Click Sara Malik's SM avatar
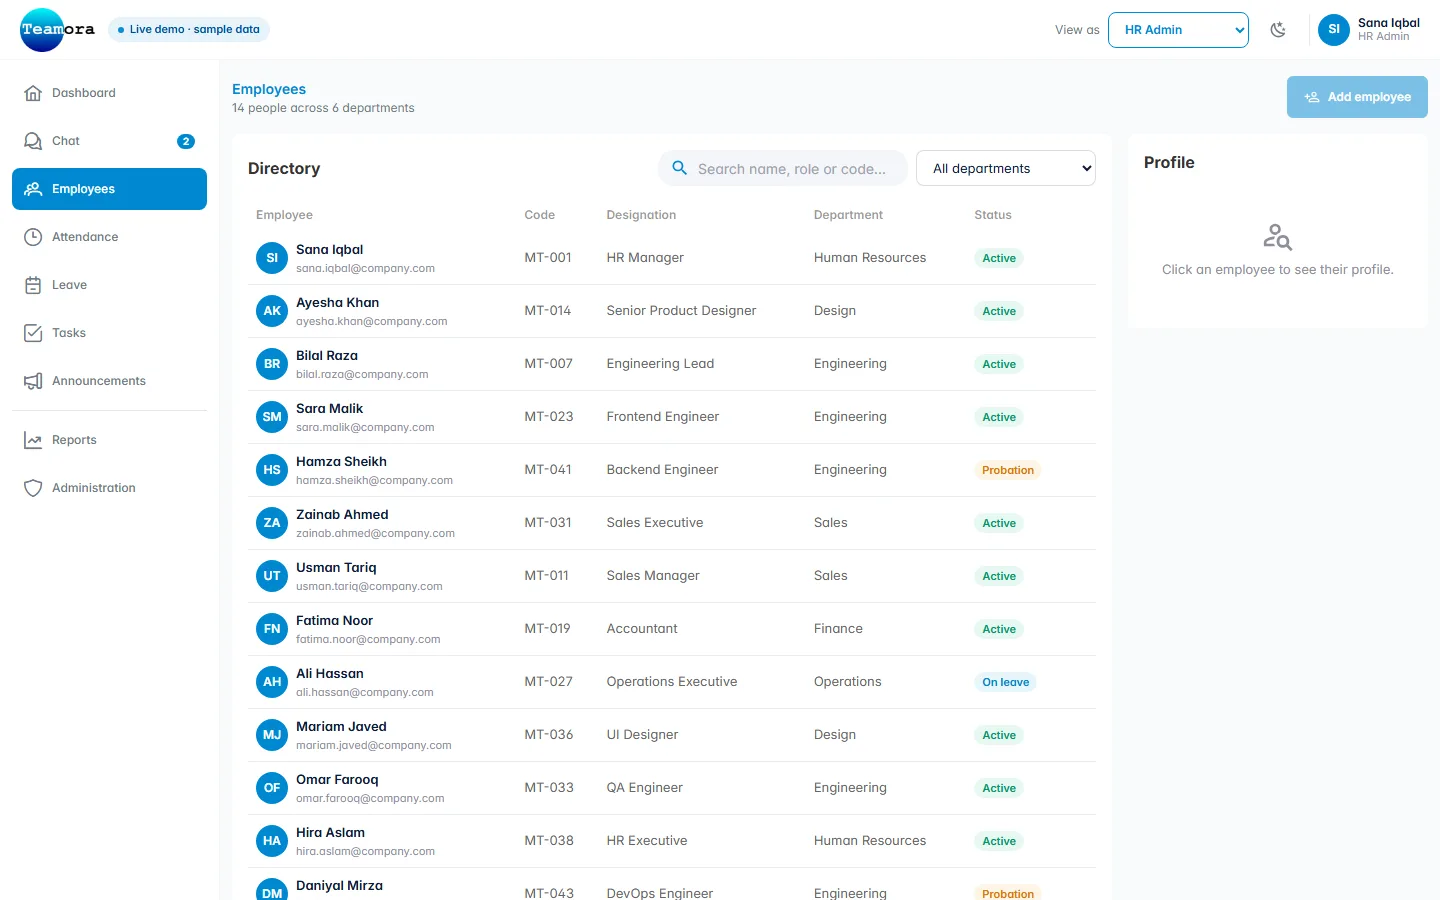The image size is (1440, 900). pos(272,417)
